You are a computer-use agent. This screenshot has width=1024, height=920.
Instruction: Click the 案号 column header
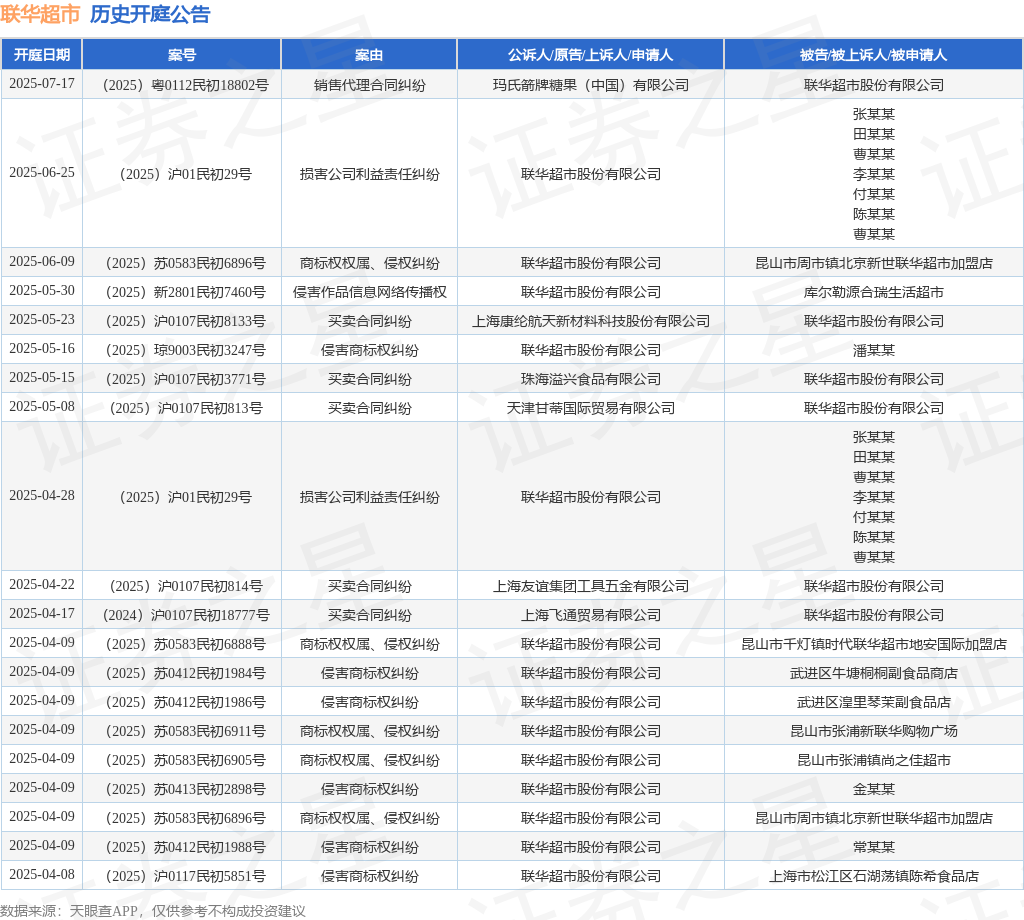[x=182, y=55]
